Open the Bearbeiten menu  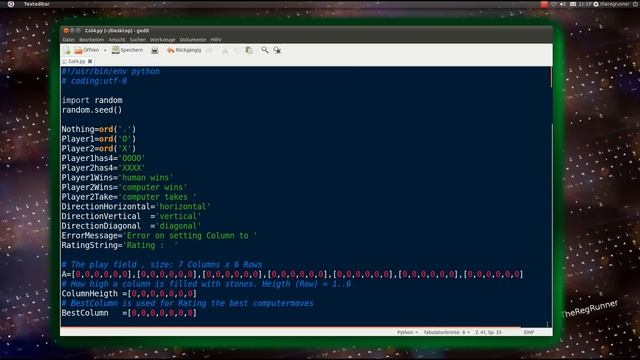(91, 40)
